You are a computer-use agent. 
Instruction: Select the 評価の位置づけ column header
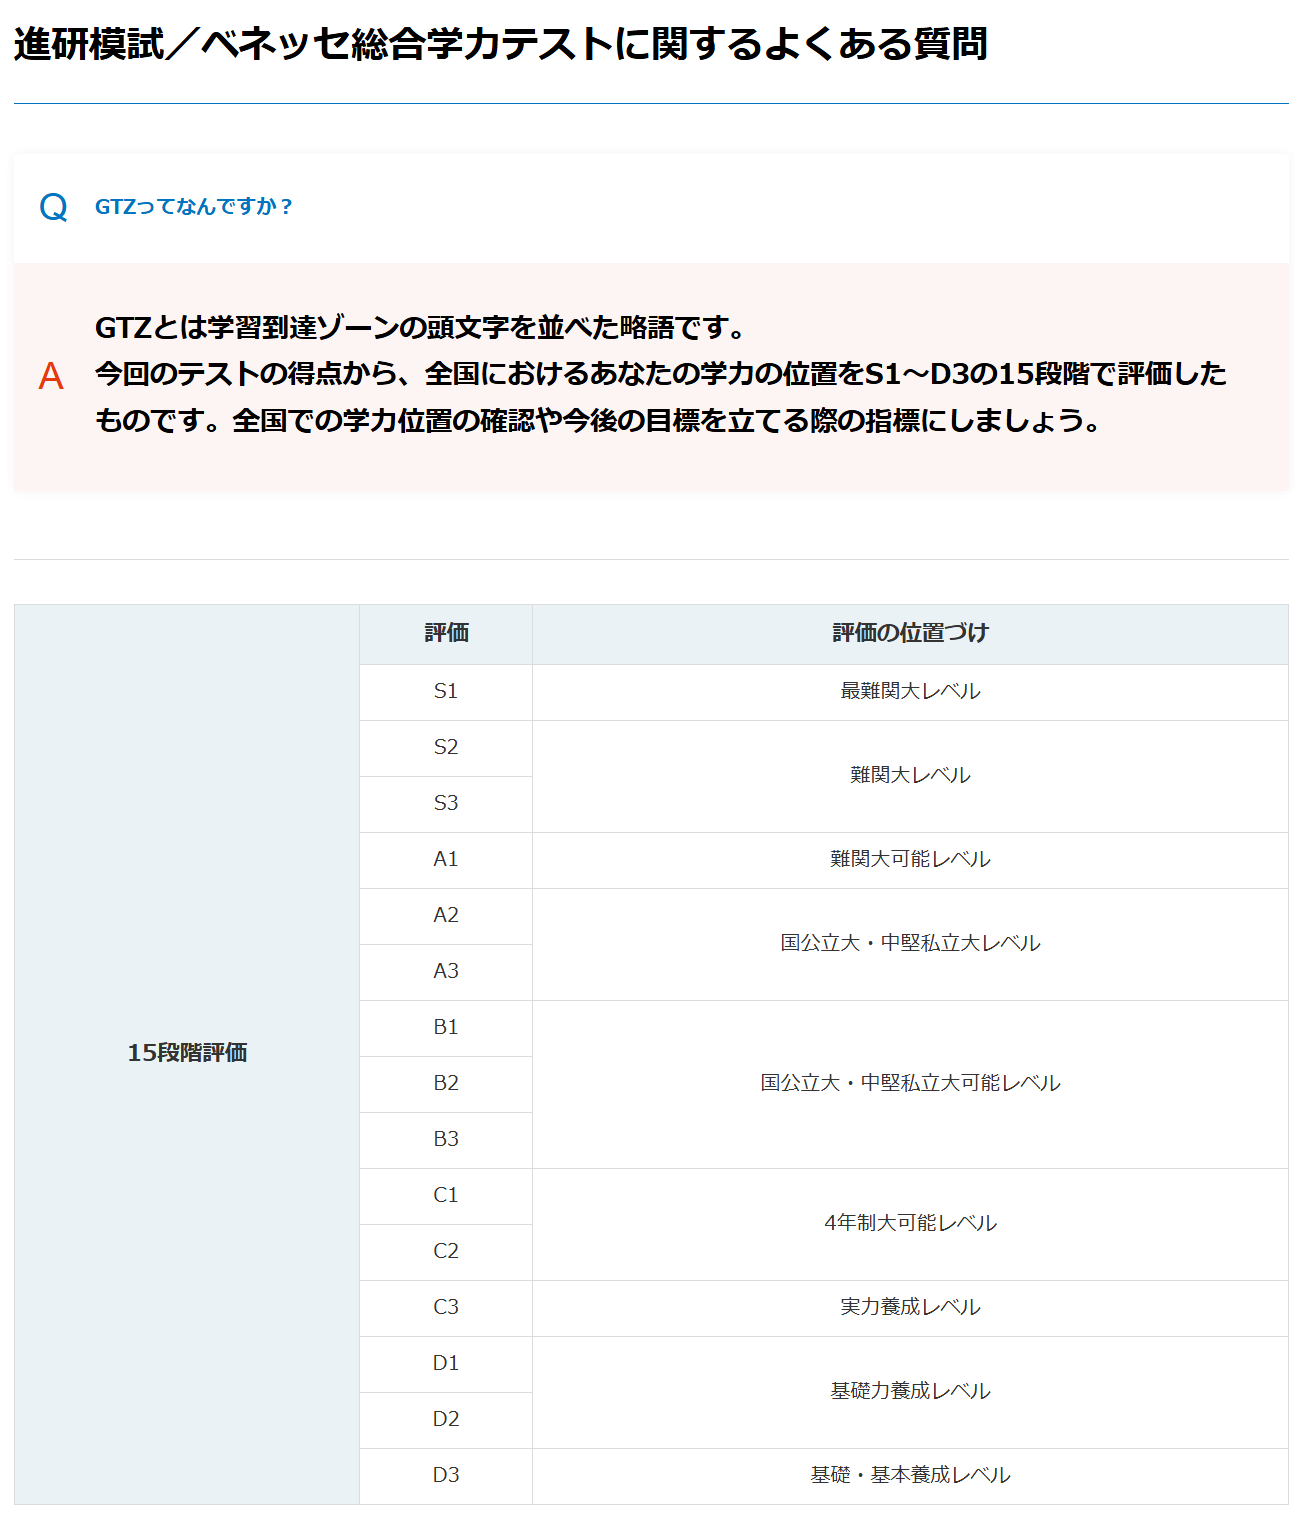pyautogui.click(x=910, y=633)
